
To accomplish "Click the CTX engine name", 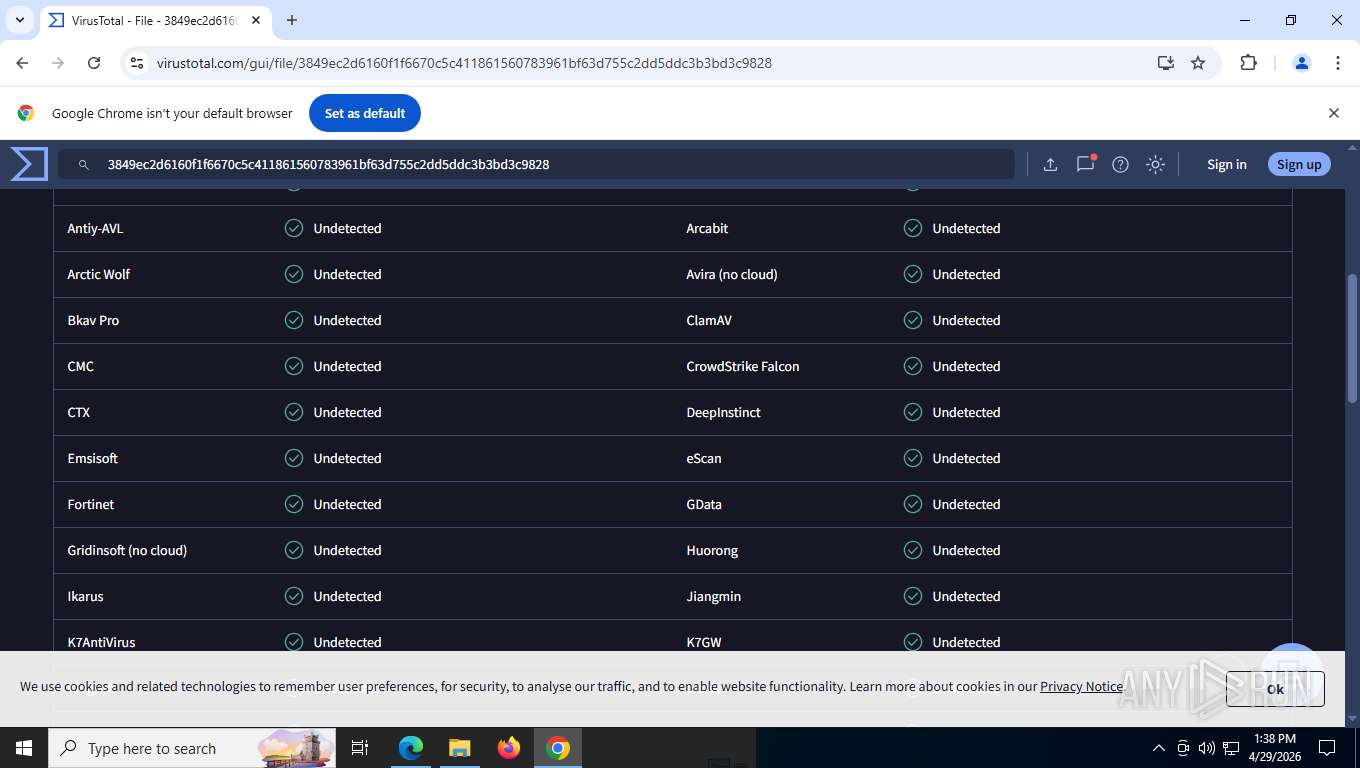I will (79, 412).
